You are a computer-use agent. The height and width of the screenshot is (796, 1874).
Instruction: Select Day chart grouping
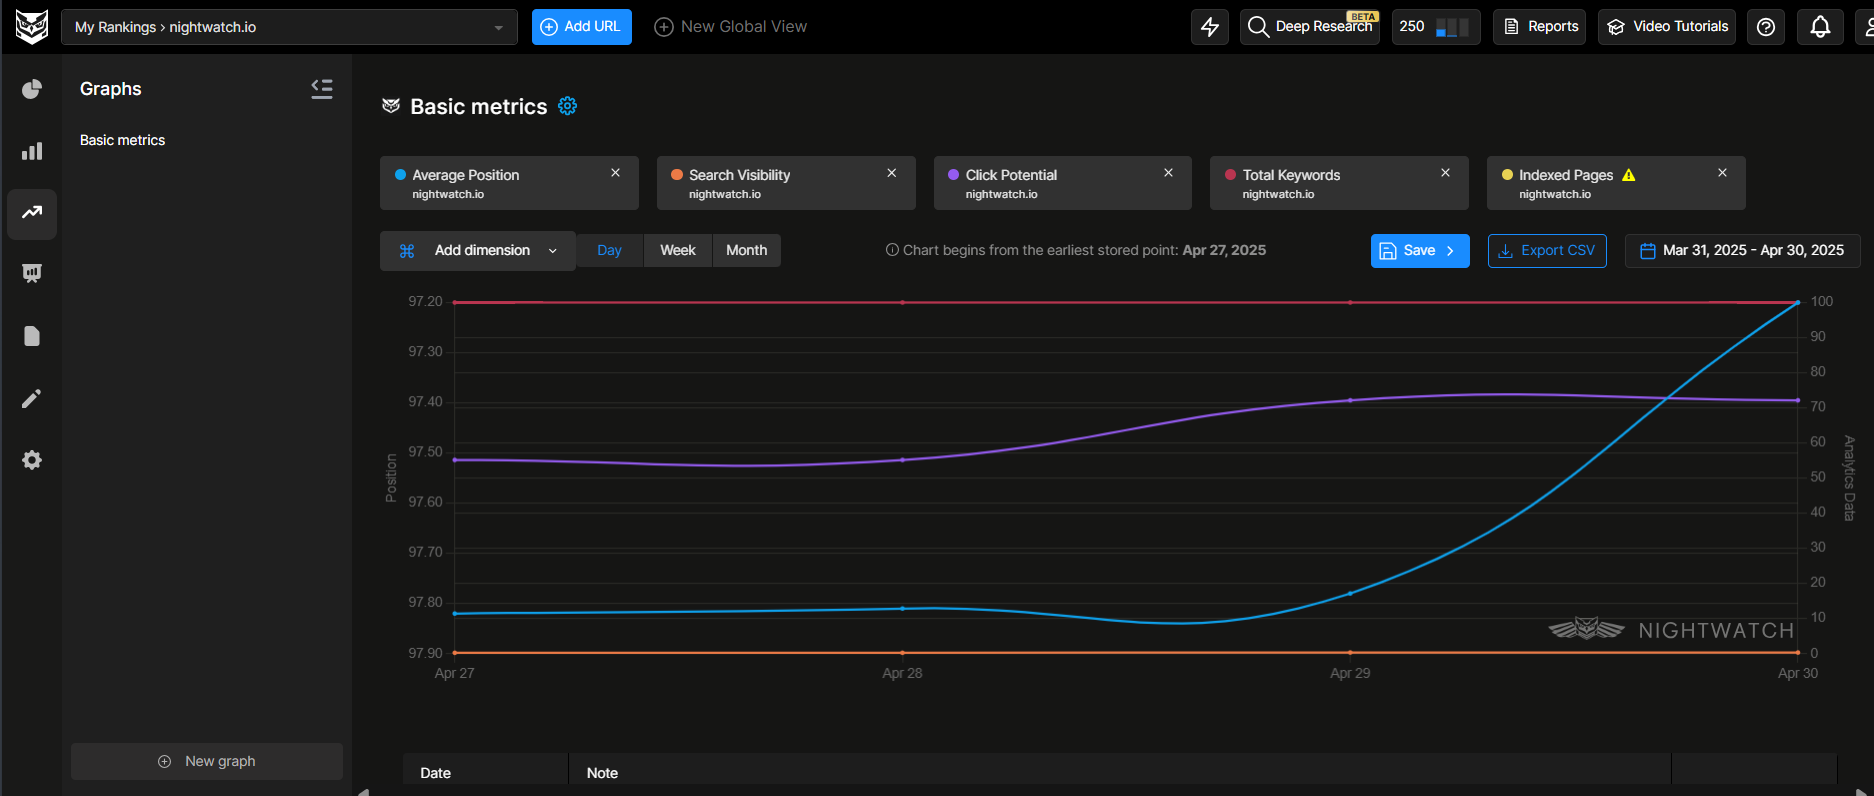pyautogui.click(x=609, y=250)
